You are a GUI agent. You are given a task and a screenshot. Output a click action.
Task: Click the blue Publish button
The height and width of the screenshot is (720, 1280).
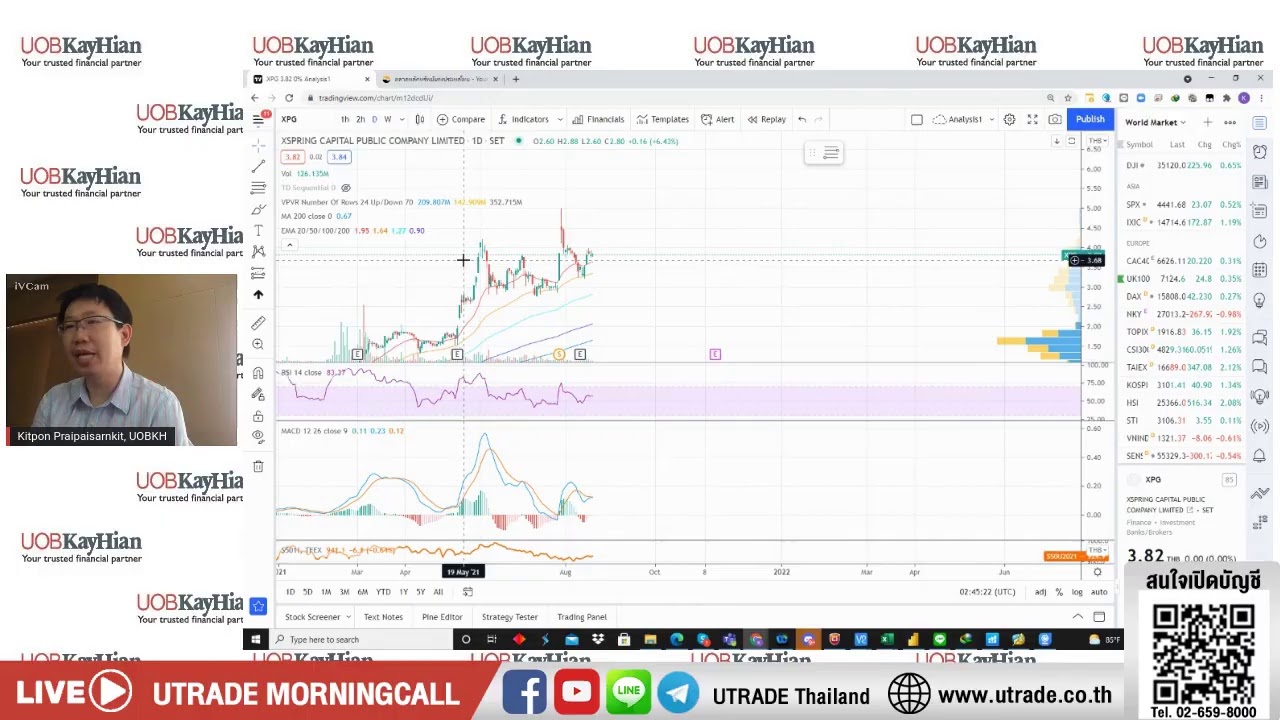click(1090, 119)
